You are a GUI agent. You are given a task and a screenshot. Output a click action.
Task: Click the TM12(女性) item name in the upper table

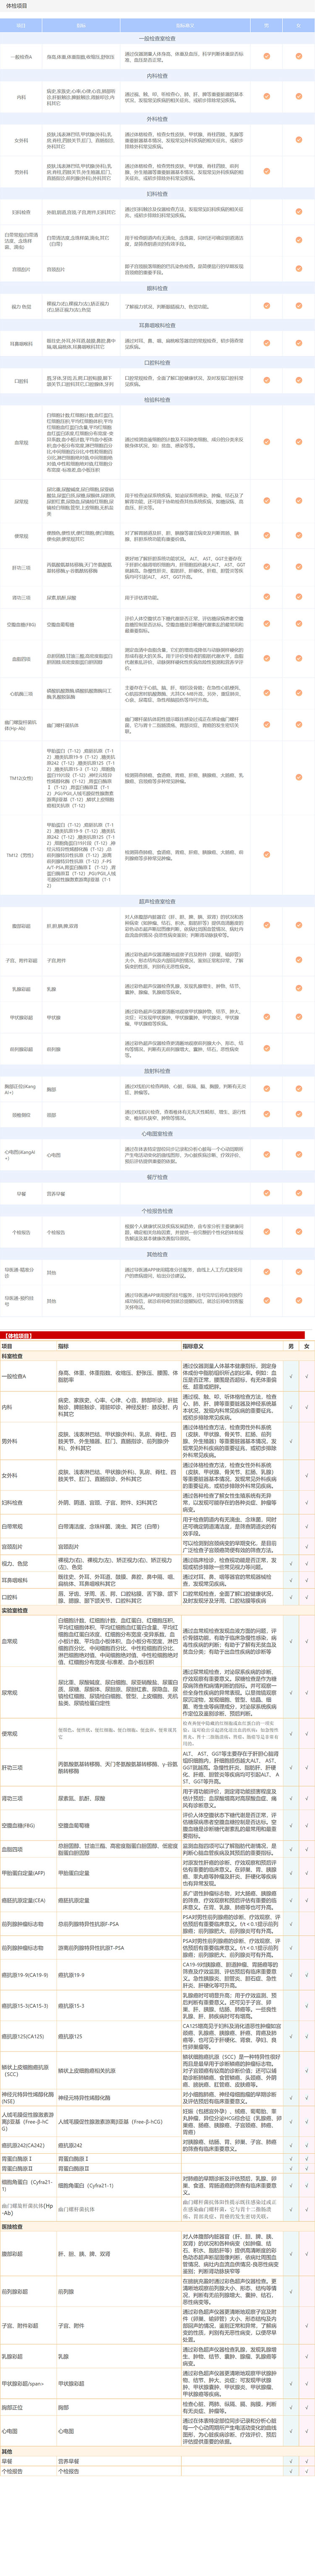(21, 777)
